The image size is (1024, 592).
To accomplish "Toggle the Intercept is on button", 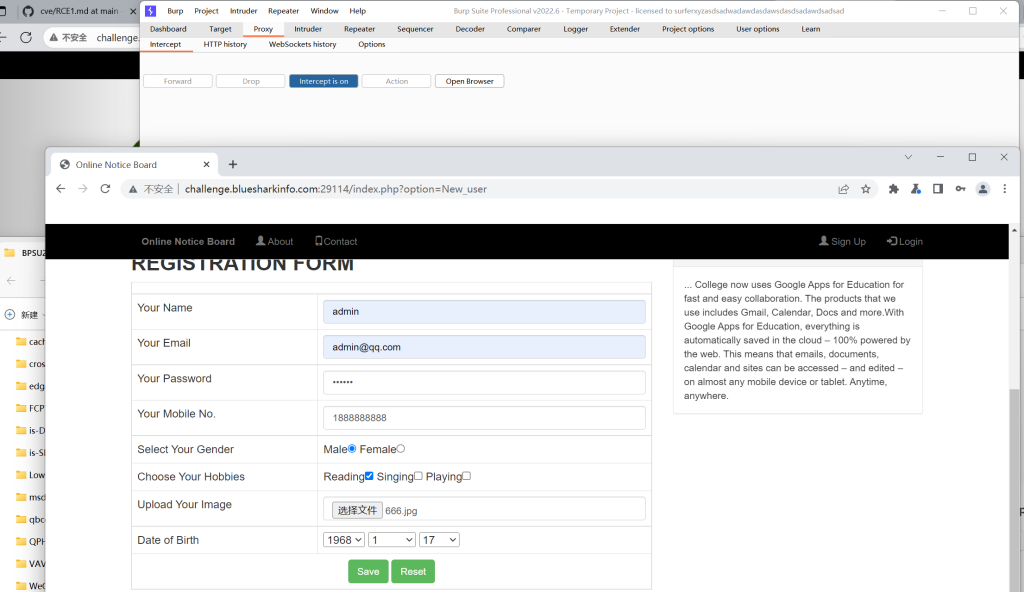I will coord(324,81).
